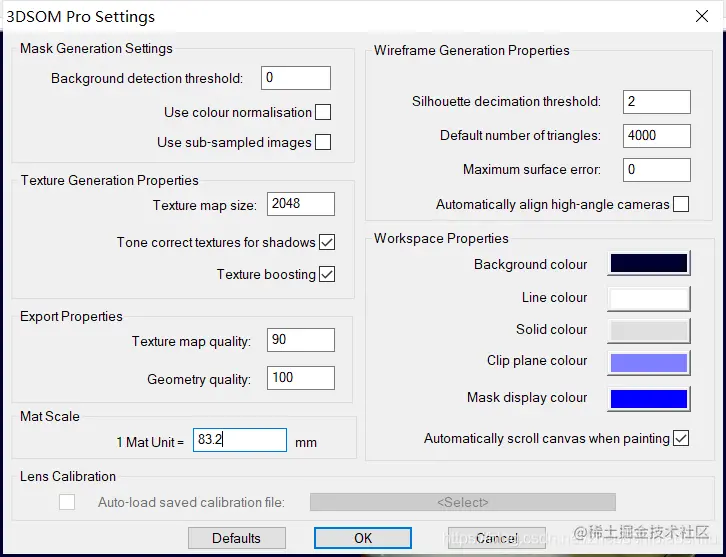The height and width of the screenshot is (557, 726).
Task: Click the Cancel button
Action: (497, 538)
